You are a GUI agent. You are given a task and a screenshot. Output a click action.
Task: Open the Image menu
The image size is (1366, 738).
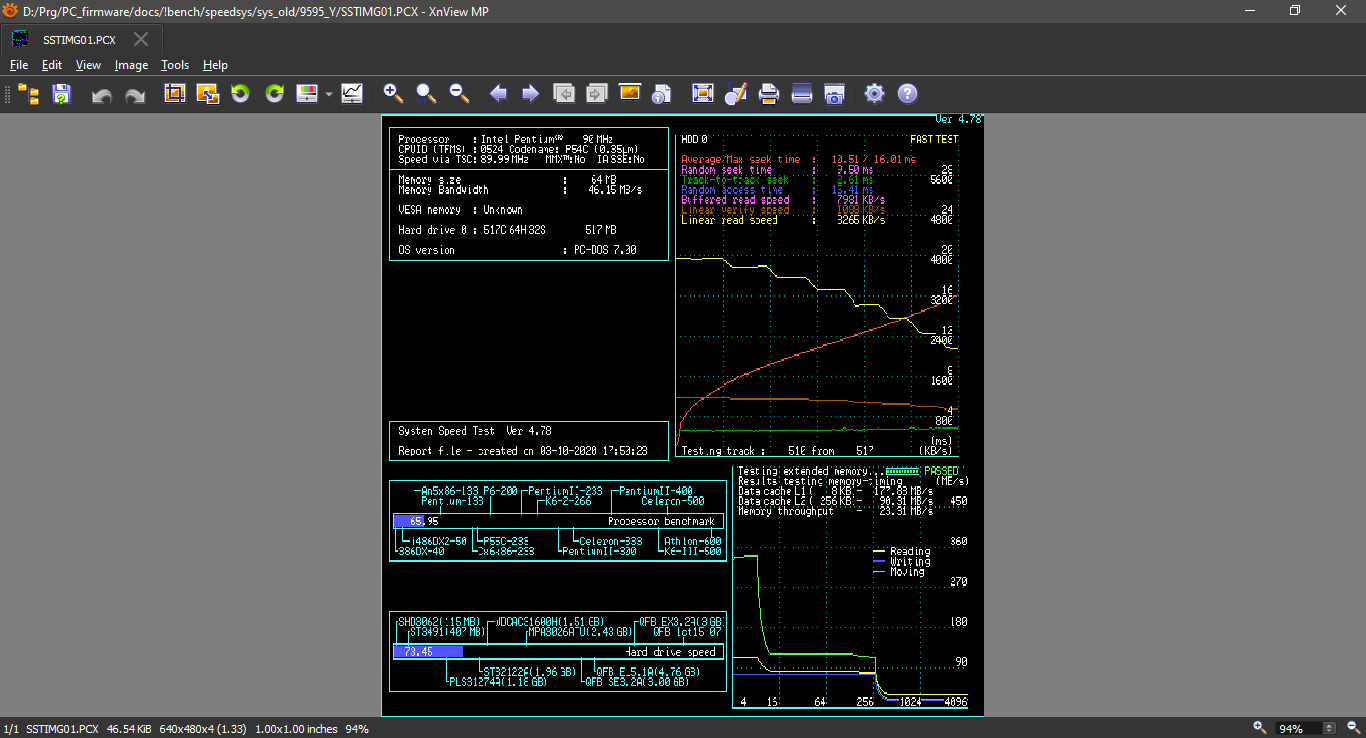[131, 65]
